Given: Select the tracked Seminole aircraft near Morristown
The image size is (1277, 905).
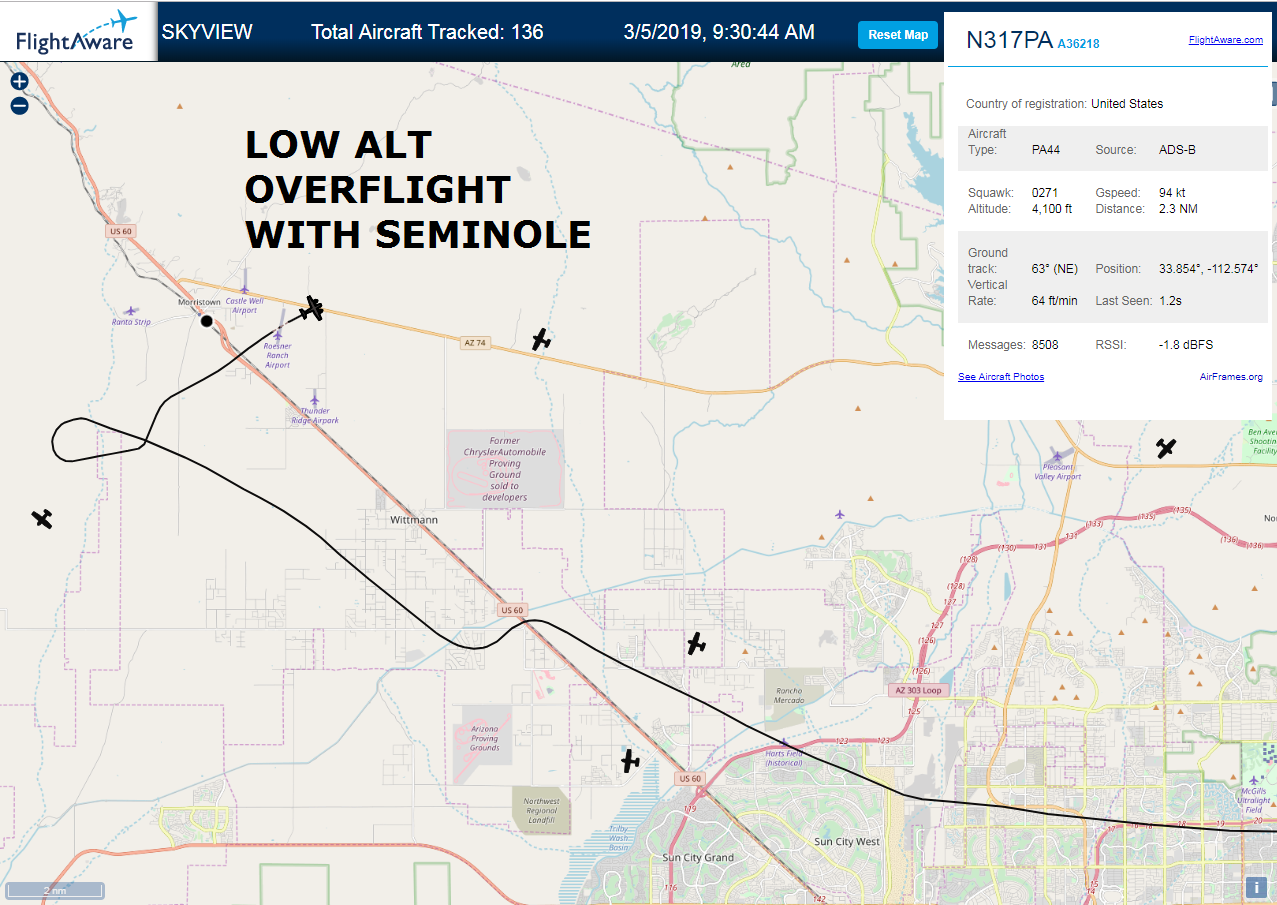Looking at the screenshot, I should tap(313, 309).
